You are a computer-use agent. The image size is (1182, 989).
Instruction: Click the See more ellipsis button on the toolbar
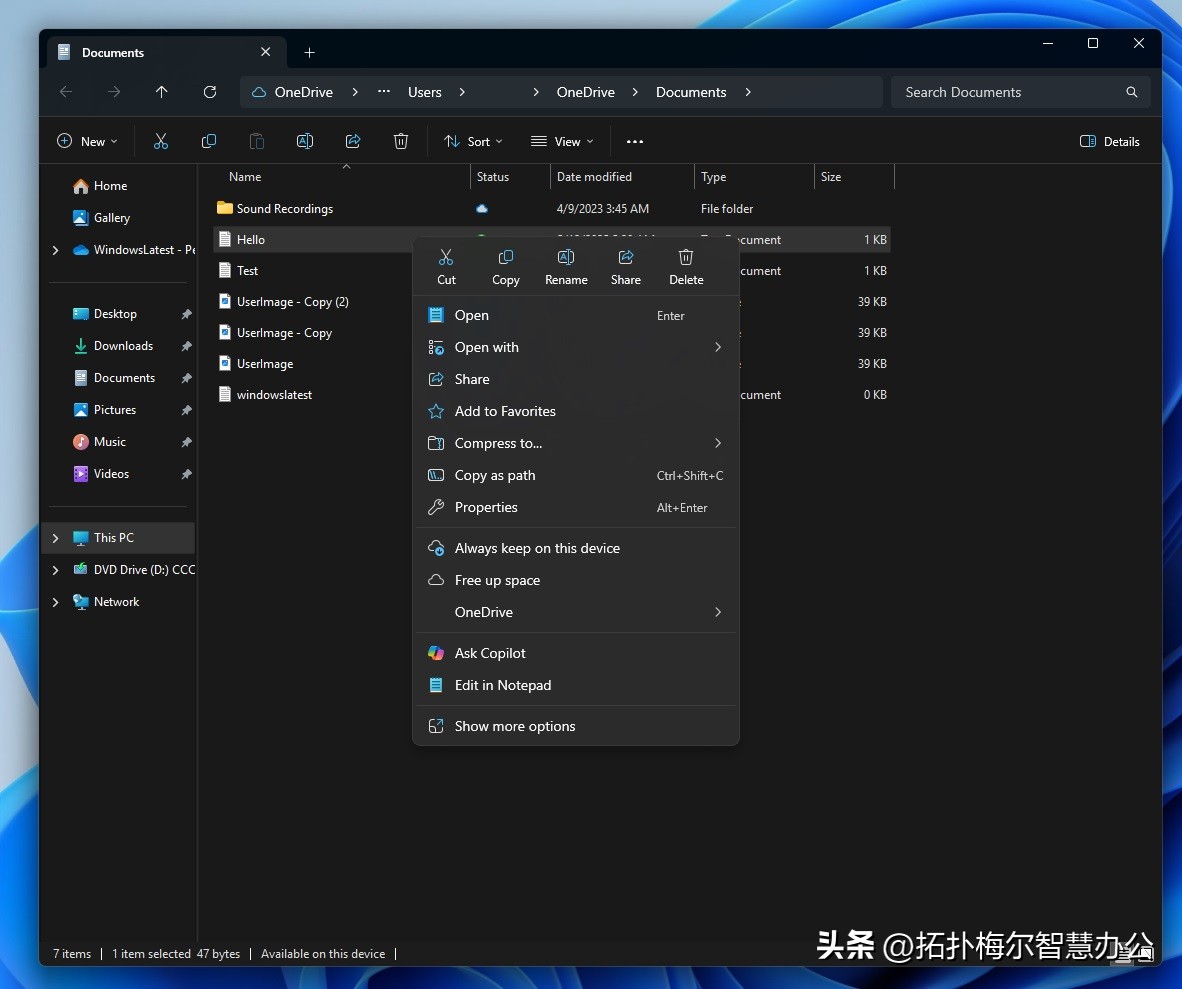(x=635, y=141)
